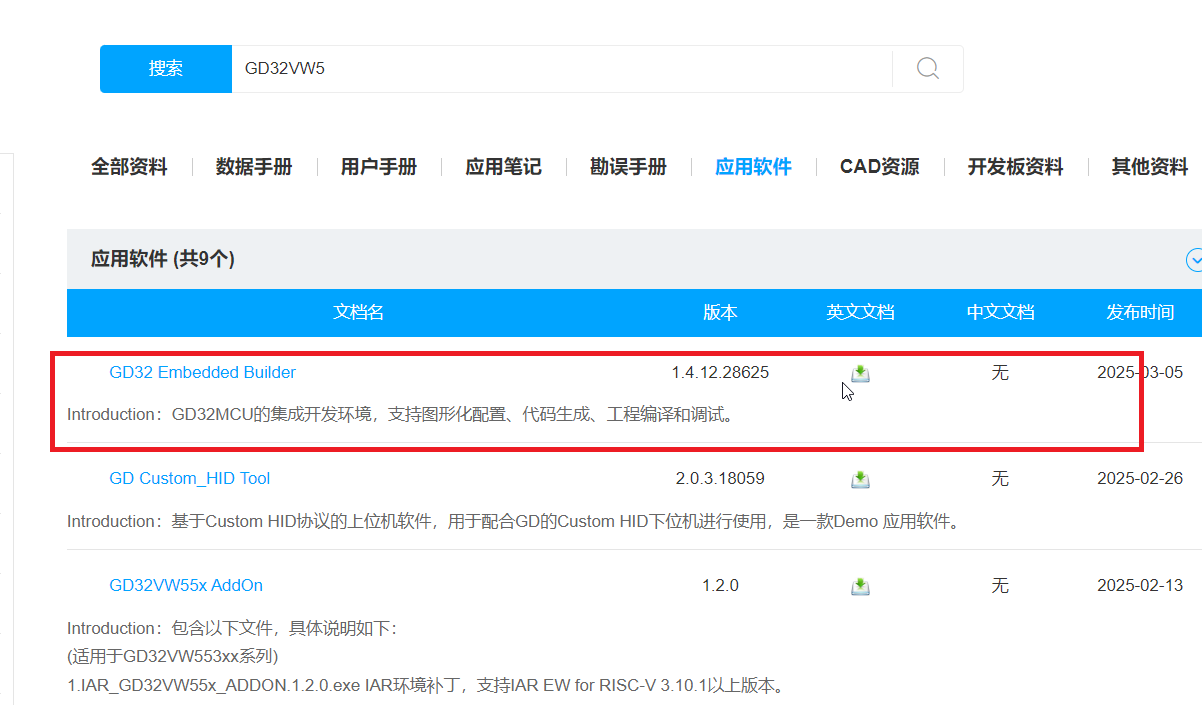Show the 勘误手册 tab
Image resolution: width=1202 pixels, height=705 pixels.
point(628,167)
